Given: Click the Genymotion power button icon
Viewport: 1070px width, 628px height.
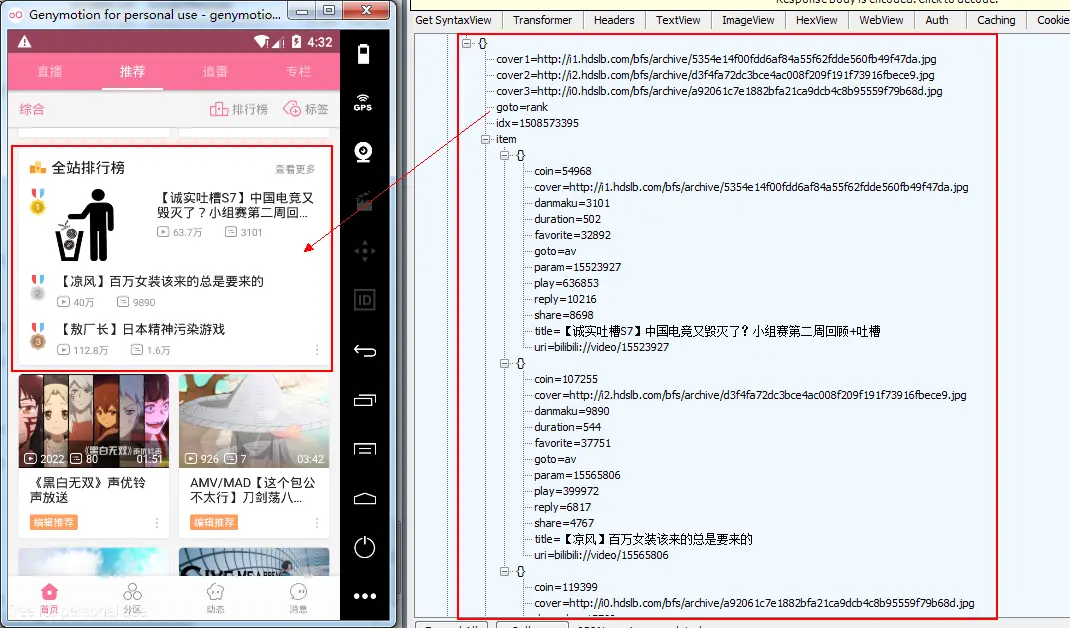Looking at the screenshot, I should click(364, 547).
